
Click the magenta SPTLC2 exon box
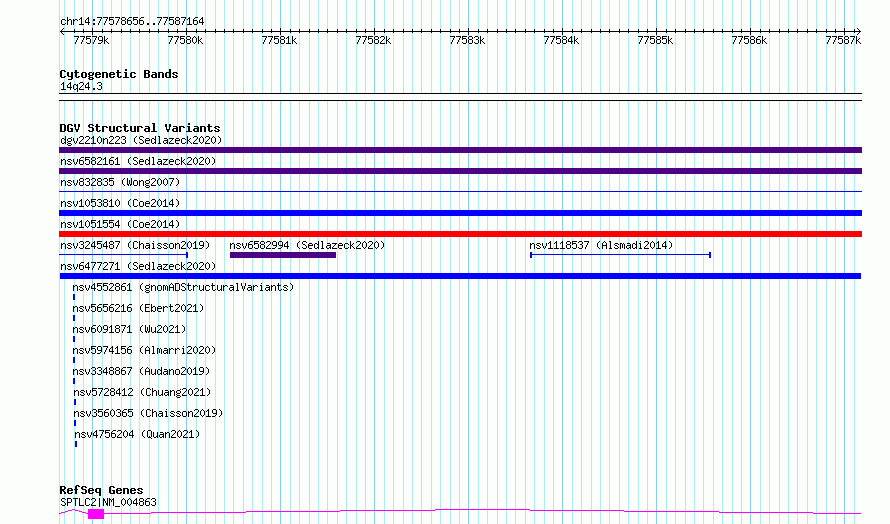point(96,514)
